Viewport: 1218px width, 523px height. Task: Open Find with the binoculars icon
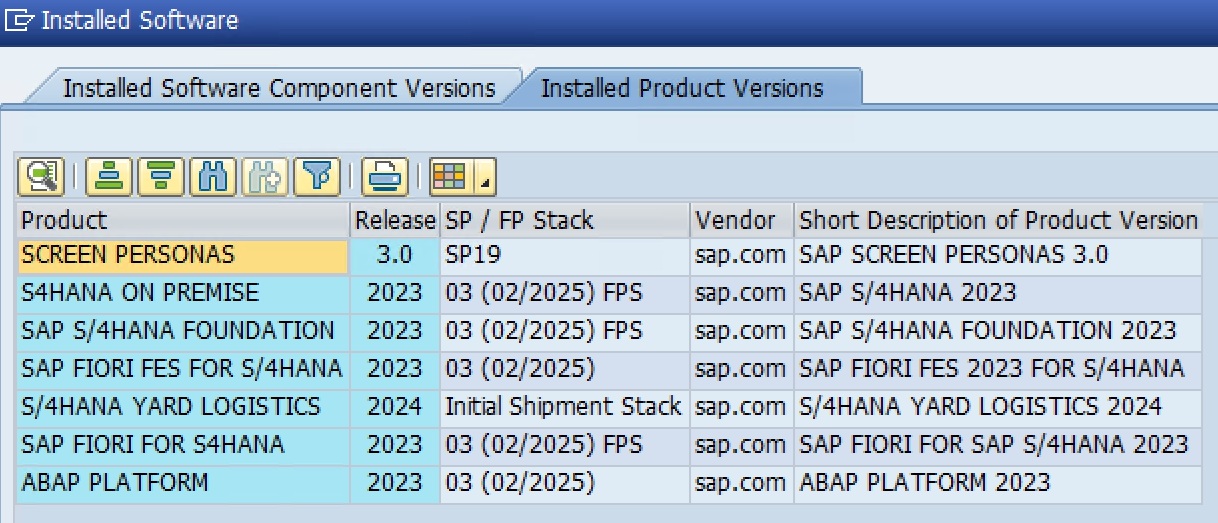point(212,177)
